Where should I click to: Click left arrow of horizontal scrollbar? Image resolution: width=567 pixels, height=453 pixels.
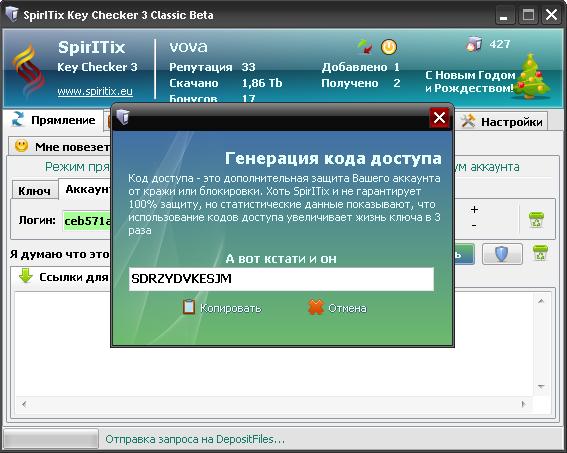pyautogui.click(x=24, y=404)
